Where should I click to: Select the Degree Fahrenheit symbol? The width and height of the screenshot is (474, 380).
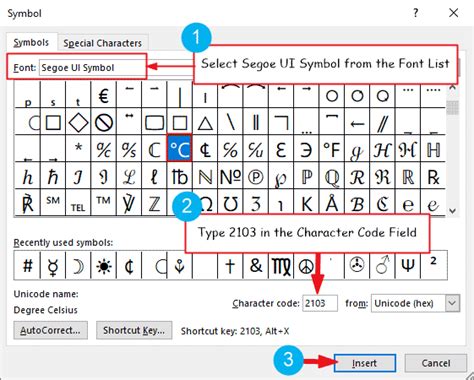click(331, 148)
